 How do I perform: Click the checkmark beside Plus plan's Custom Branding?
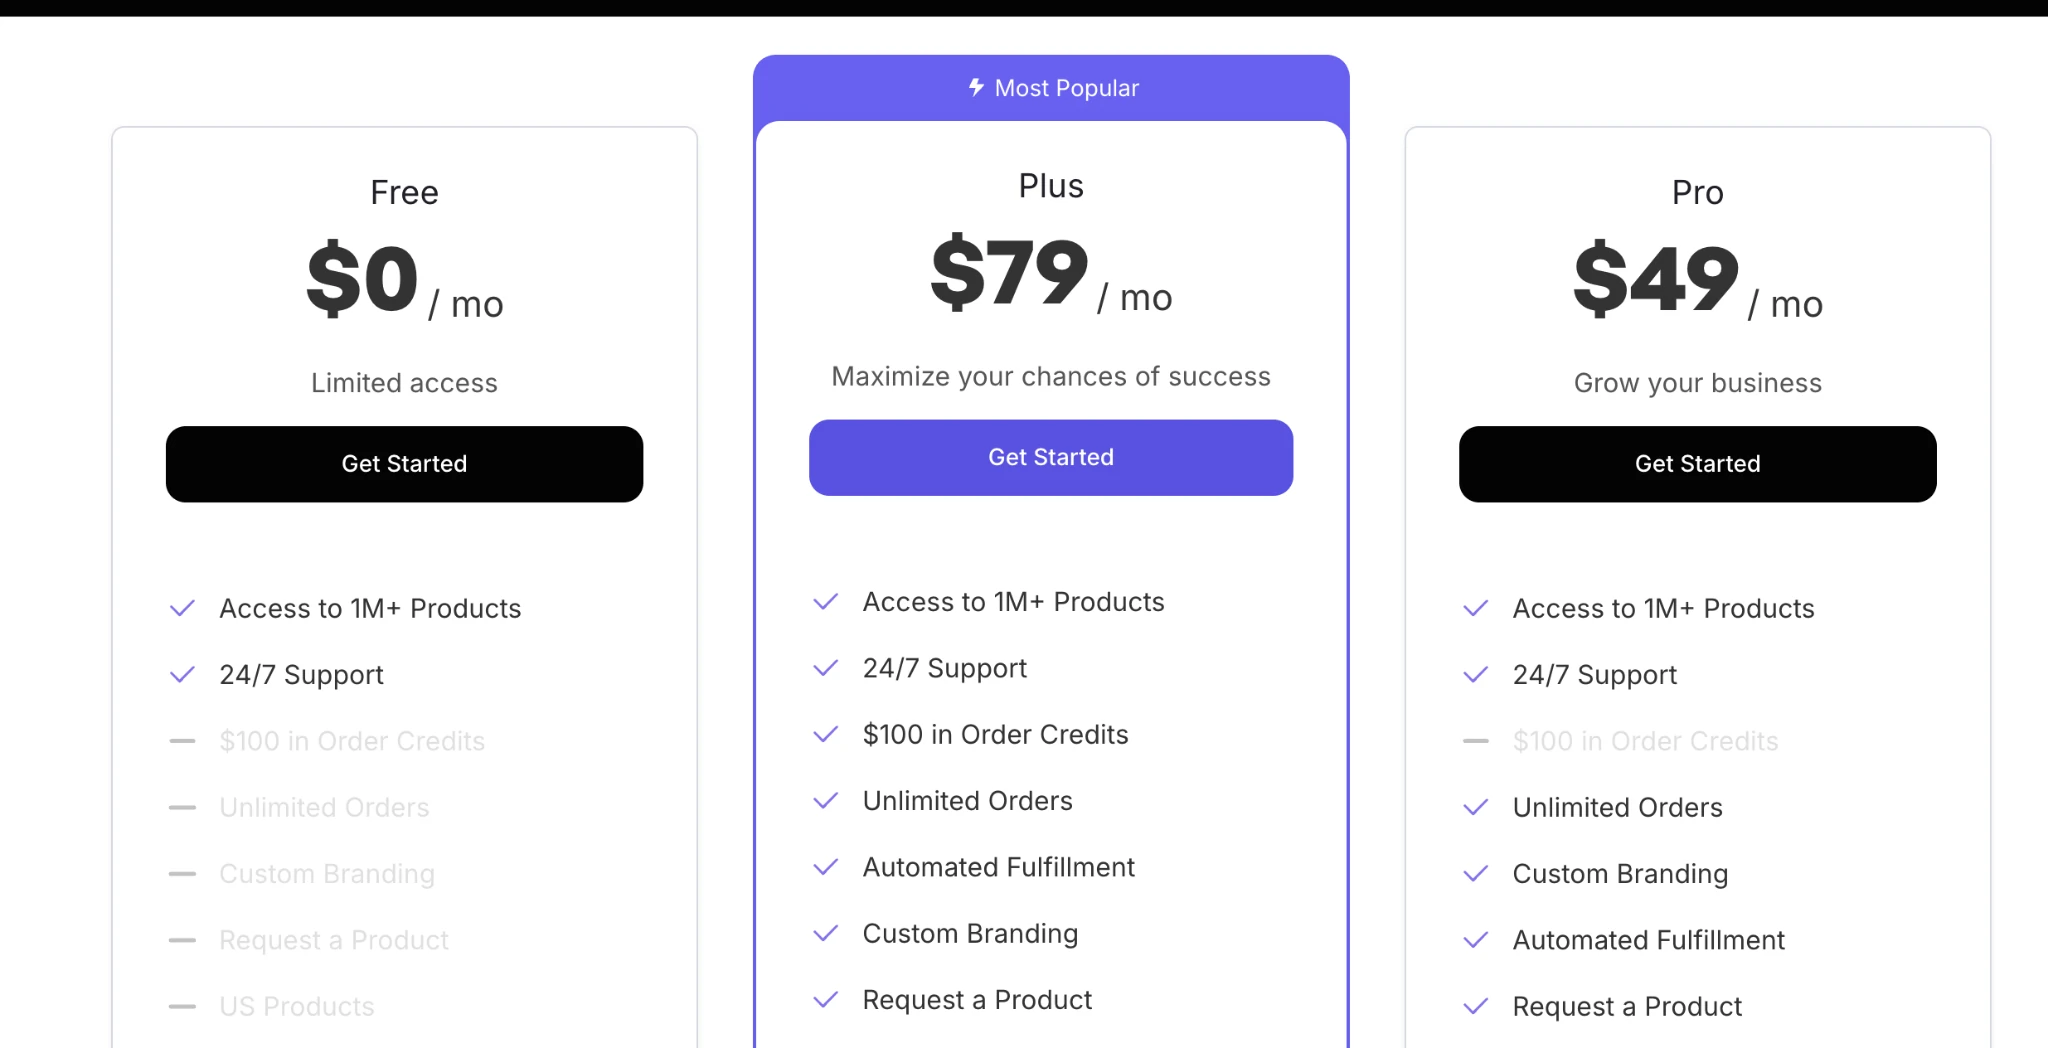(x=825, y=933)
